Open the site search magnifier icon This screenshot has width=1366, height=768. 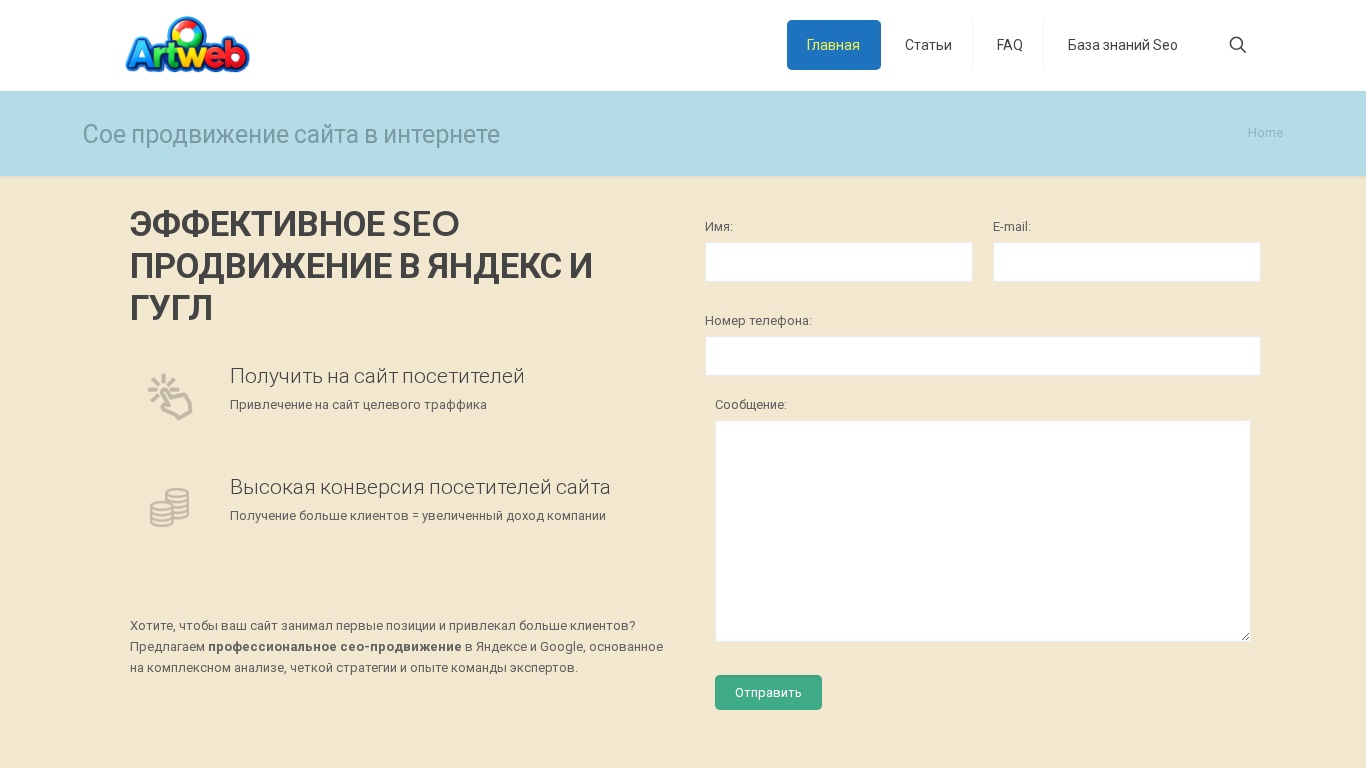pos(1237,45)
